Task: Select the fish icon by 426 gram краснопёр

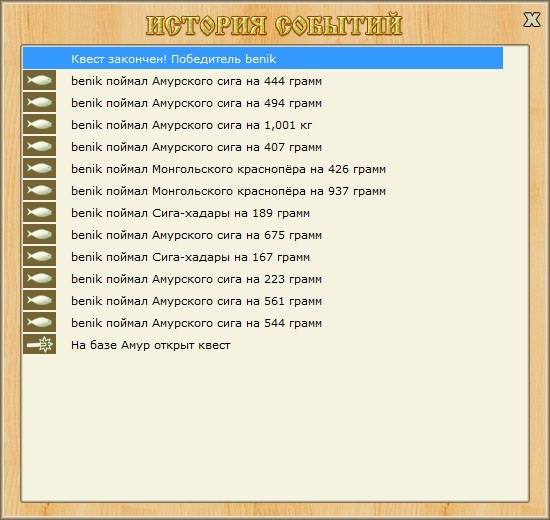Action: coord(39,168)
